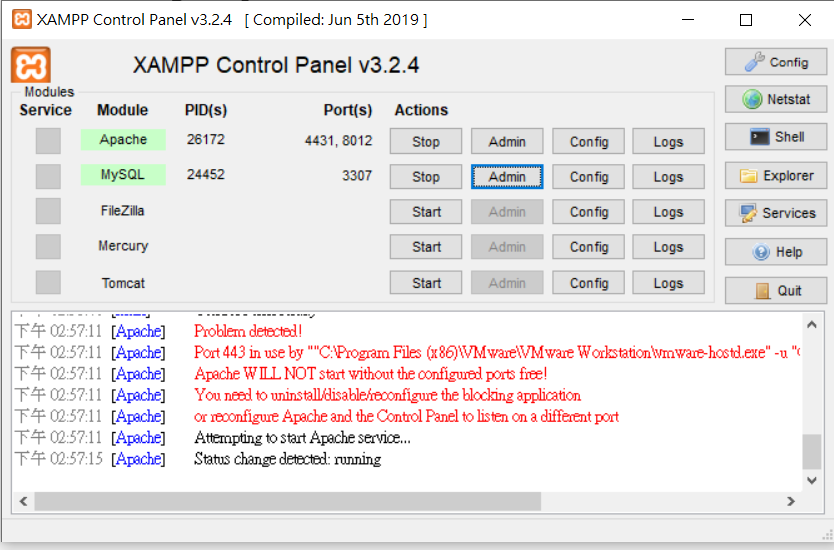Minimize the XAMPP Control Panel window

(x=688, y=20)
